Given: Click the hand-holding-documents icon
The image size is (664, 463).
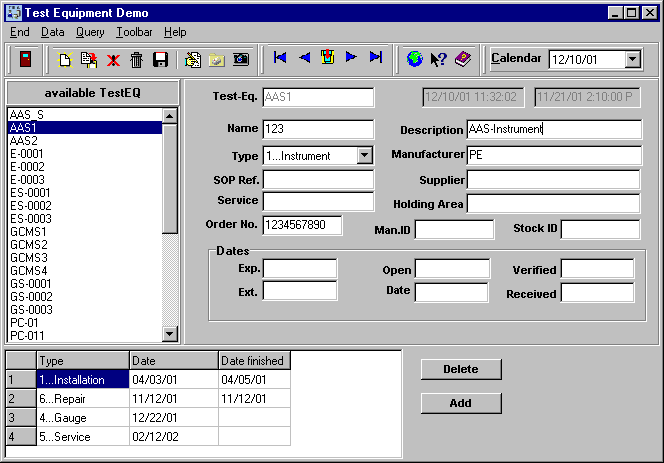Looking at the screenshot, I should (x=193, y=59).
